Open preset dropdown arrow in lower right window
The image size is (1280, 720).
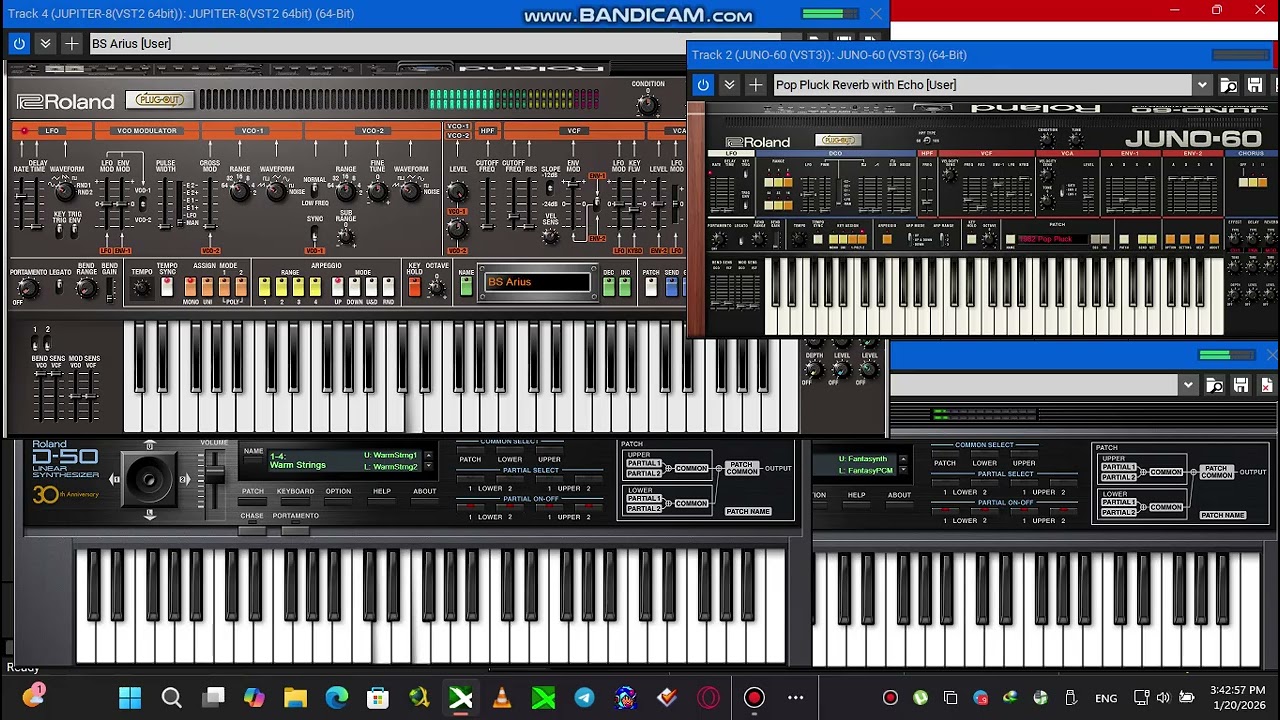(1188, 385)
